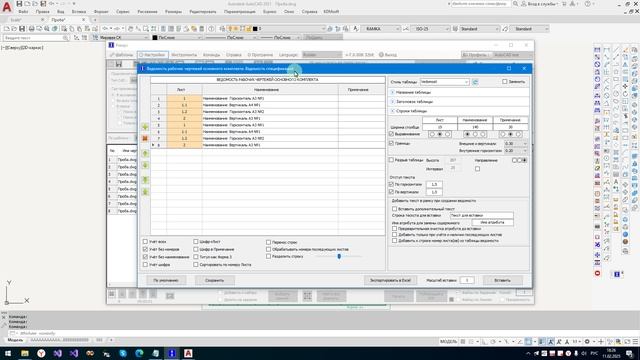Toggle the Разрыв таблицы checkbox
The height and width of the screenshot is (360, 640).
click(391, 160)
